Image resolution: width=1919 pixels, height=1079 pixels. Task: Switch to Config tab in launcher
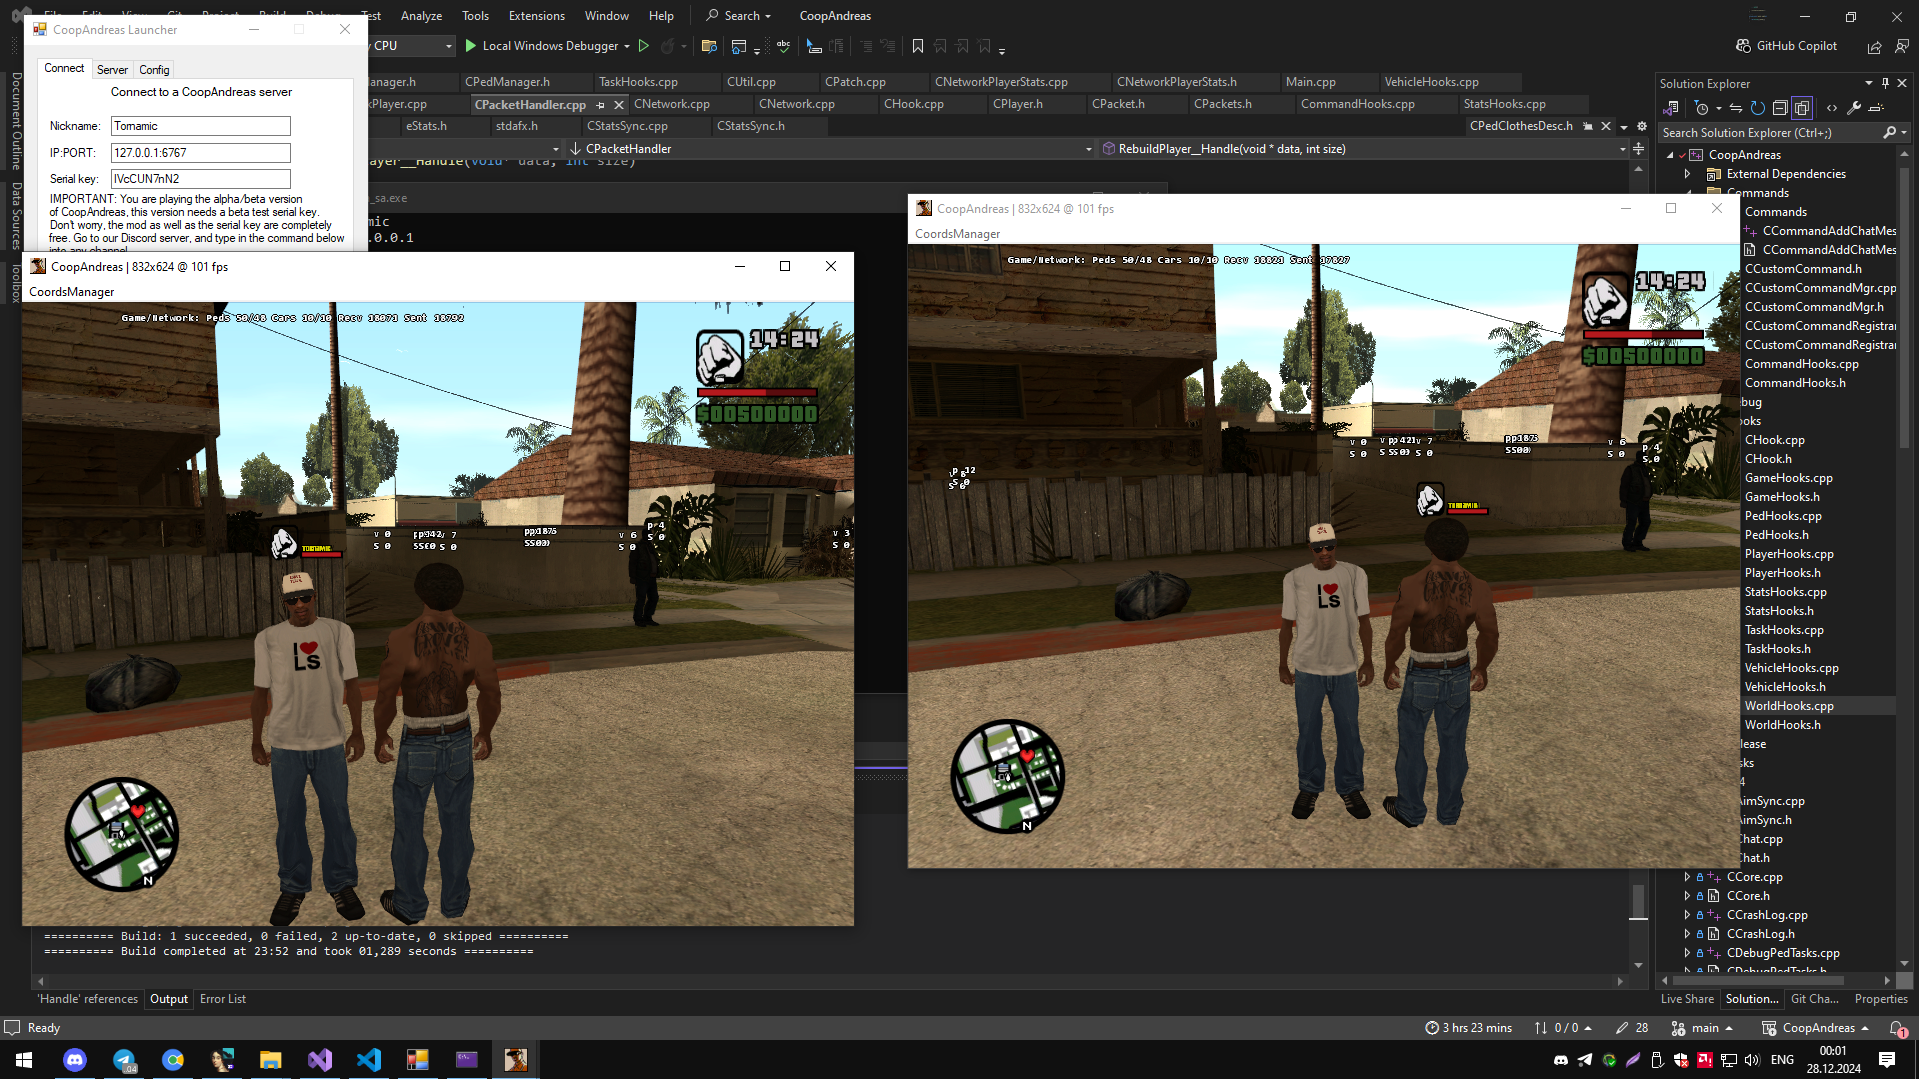154,70
